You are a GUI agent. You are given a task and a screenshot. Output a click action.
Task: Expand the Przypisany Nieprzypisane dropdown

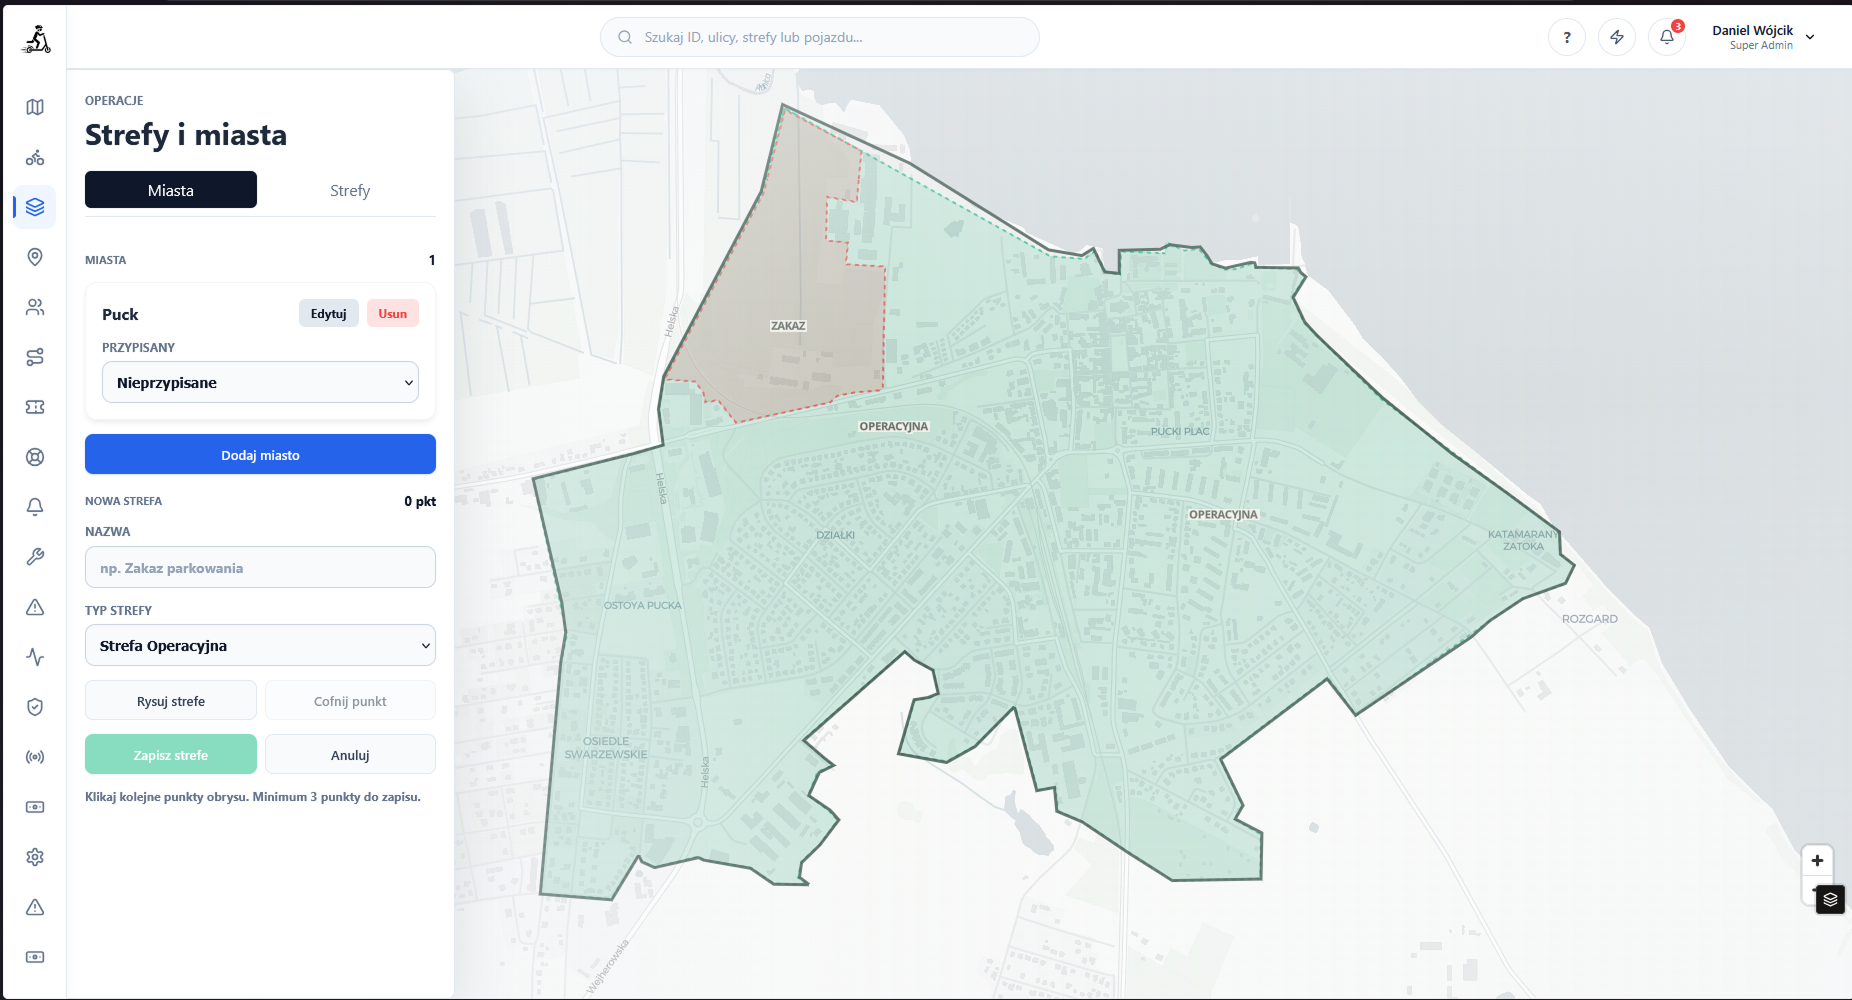coord(260,382)
